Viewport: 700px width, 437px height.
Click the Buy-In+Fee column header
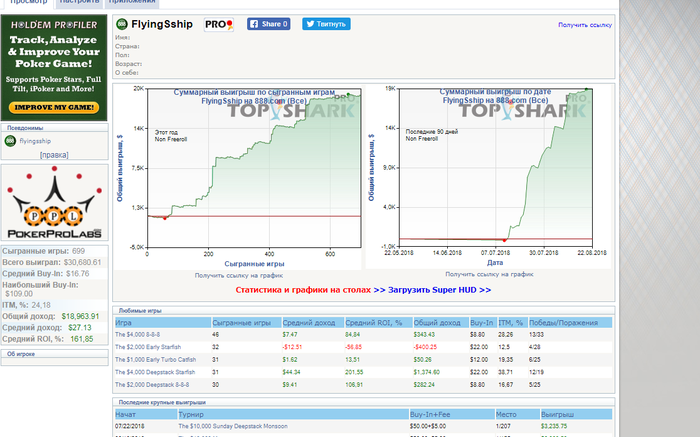tap(452, 415)
